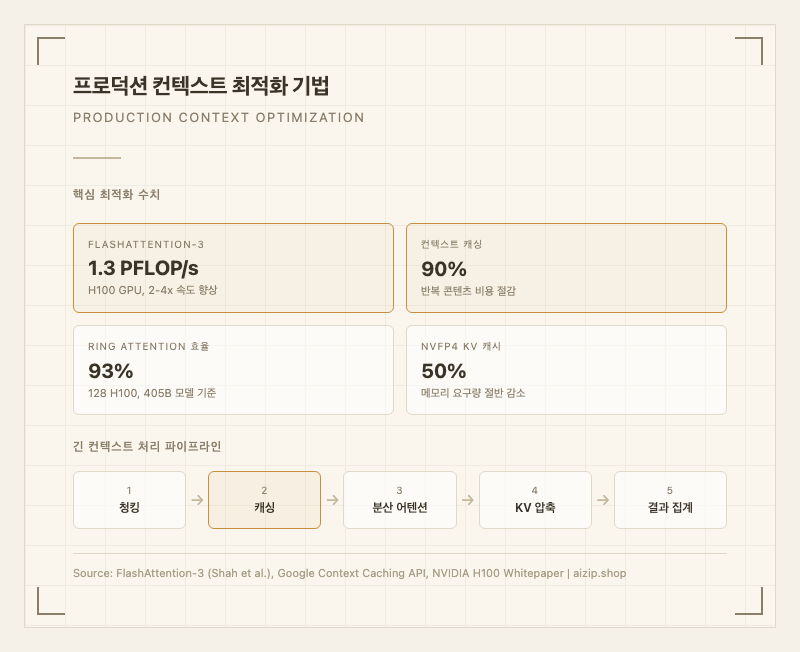Open the NVFP4 KV 캐시 card
Image resolution: width=800 pixels, height=652 pixels.
(566, 369)
